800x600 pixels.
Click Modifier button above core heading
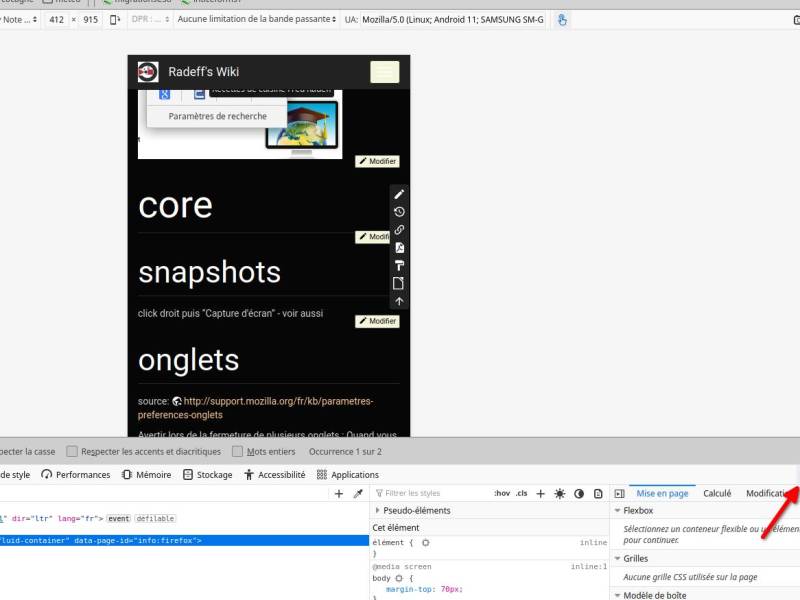click(x=377, y=161)
